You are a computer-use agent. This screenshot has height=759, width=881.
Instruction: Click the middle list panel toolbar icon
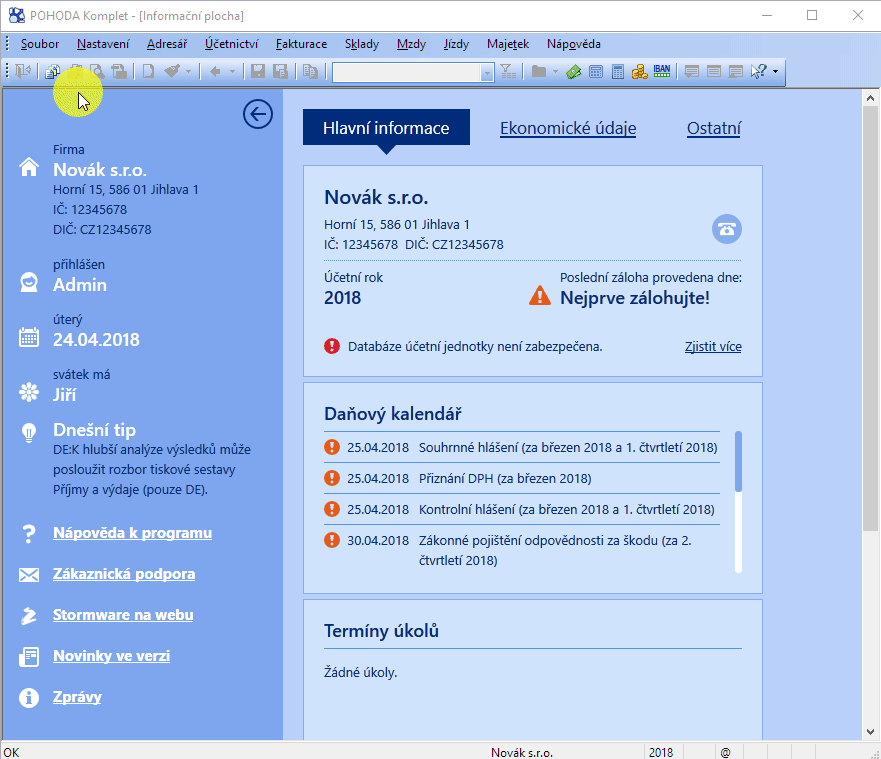(x=714, y=71)
